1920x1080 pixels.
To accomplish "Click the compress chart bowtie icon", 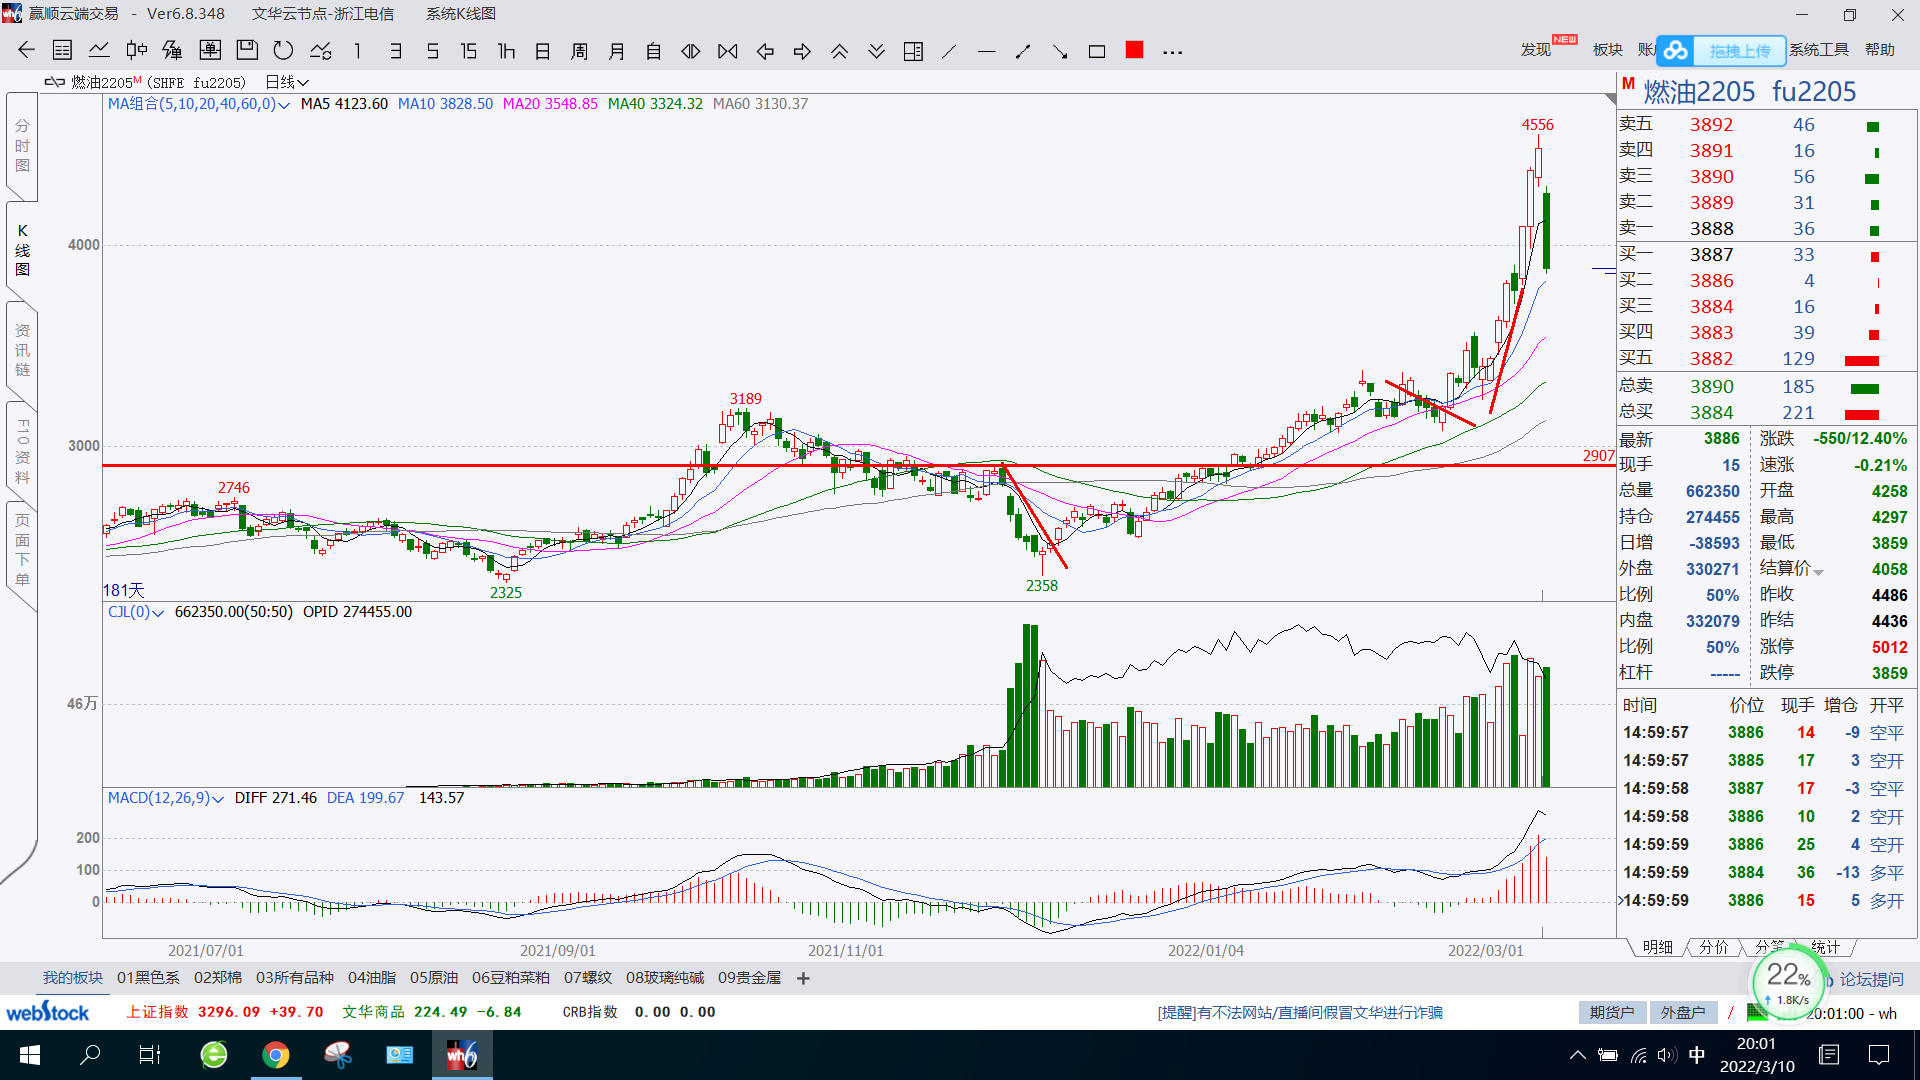I will tap(728, 51).
